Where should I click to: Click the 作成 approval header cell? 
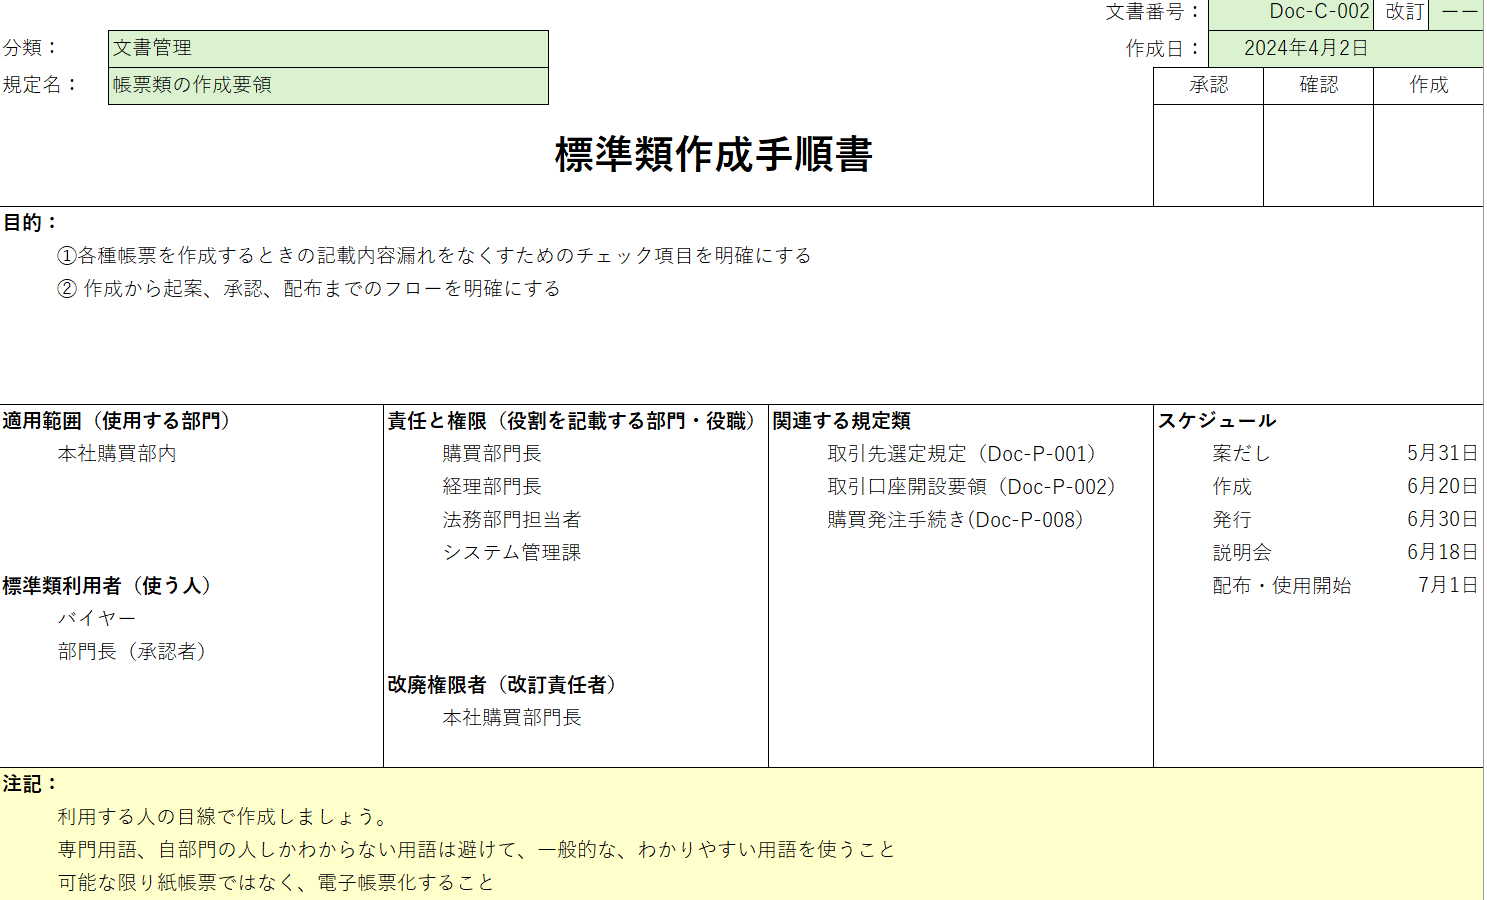(1428, 85)
